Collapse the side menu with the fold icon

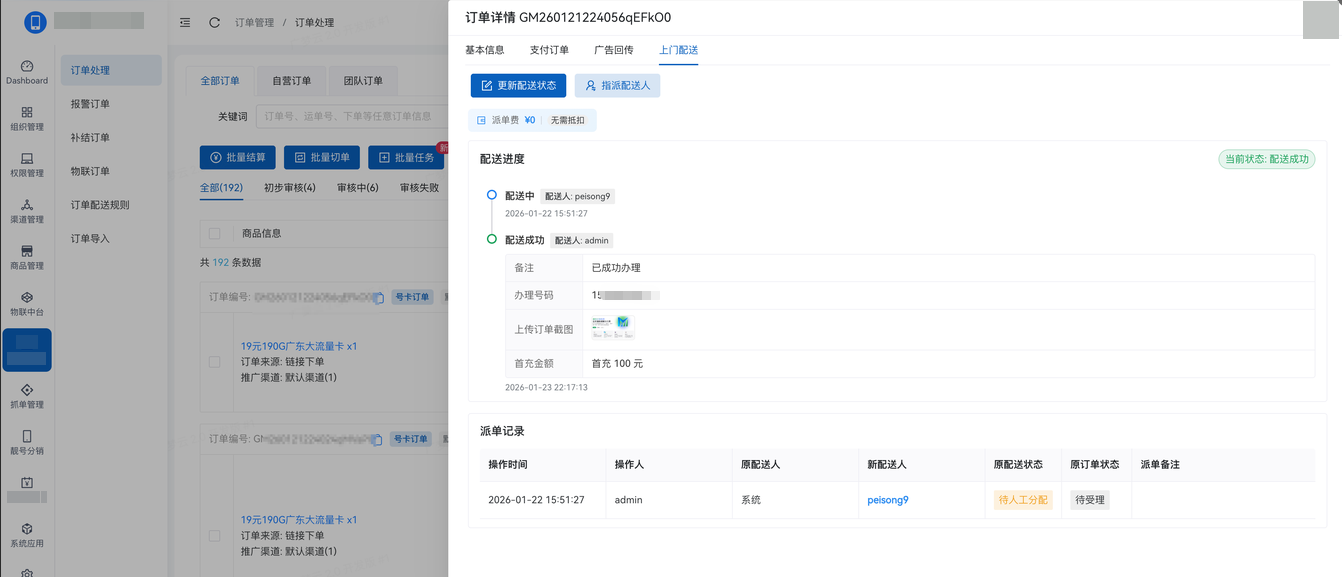pyautogui.click(x=185, y=22)
